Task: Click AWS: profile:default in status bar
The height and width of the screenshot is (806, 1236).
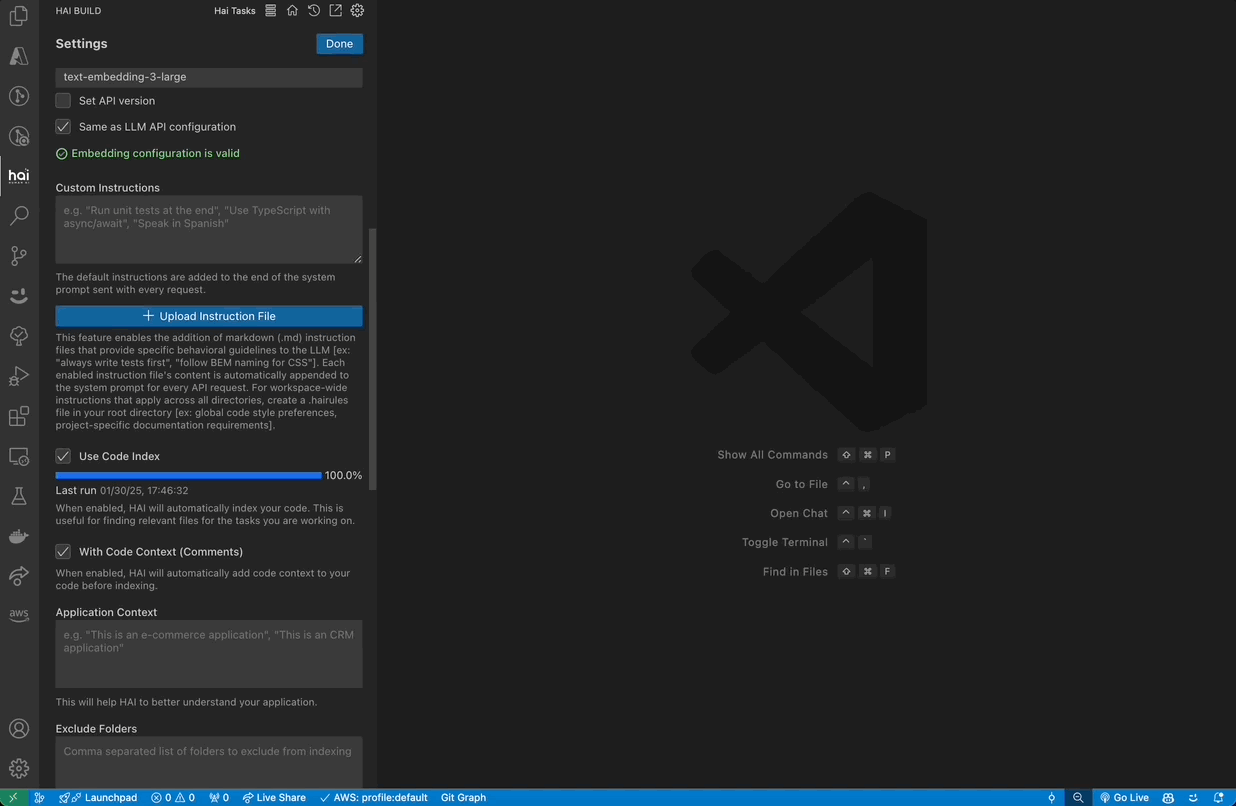Action: 374,798
